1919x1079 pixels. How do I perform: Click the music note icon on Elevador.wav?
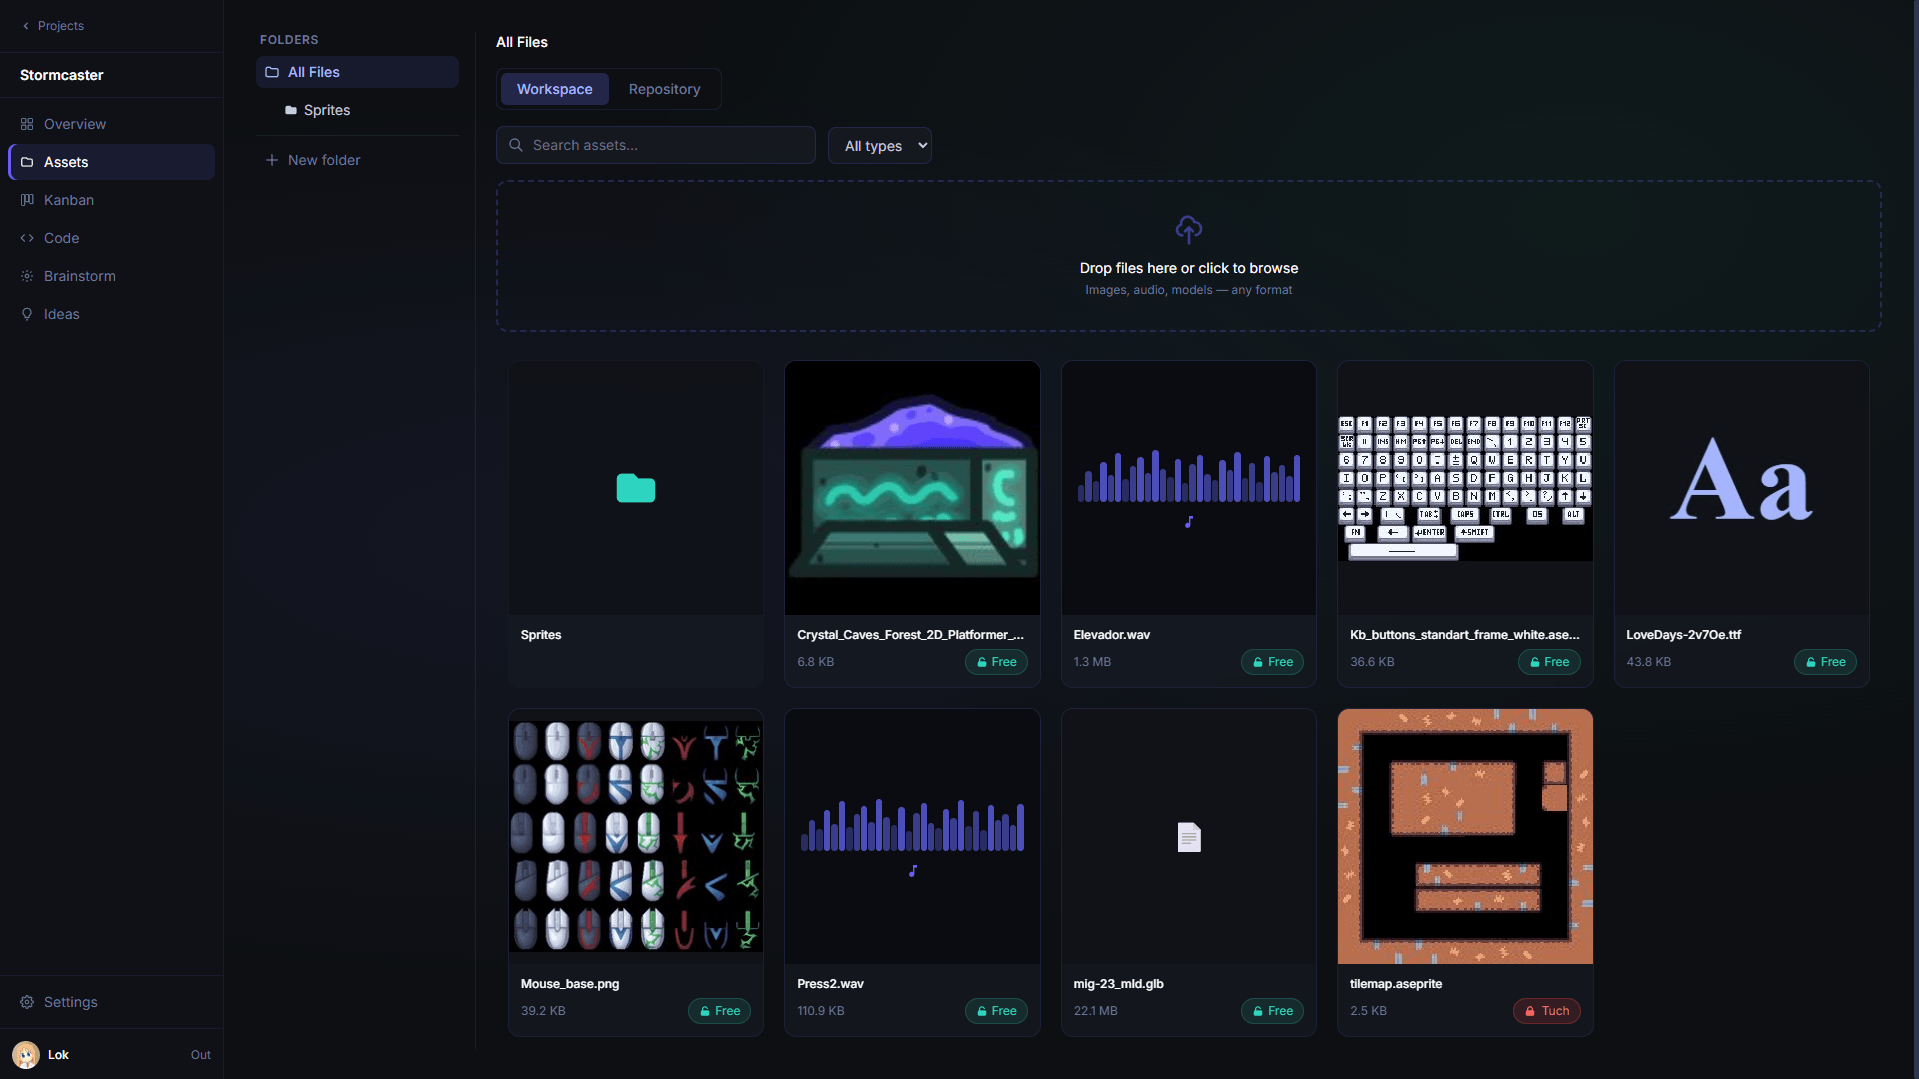click(x=1189, y=522)
